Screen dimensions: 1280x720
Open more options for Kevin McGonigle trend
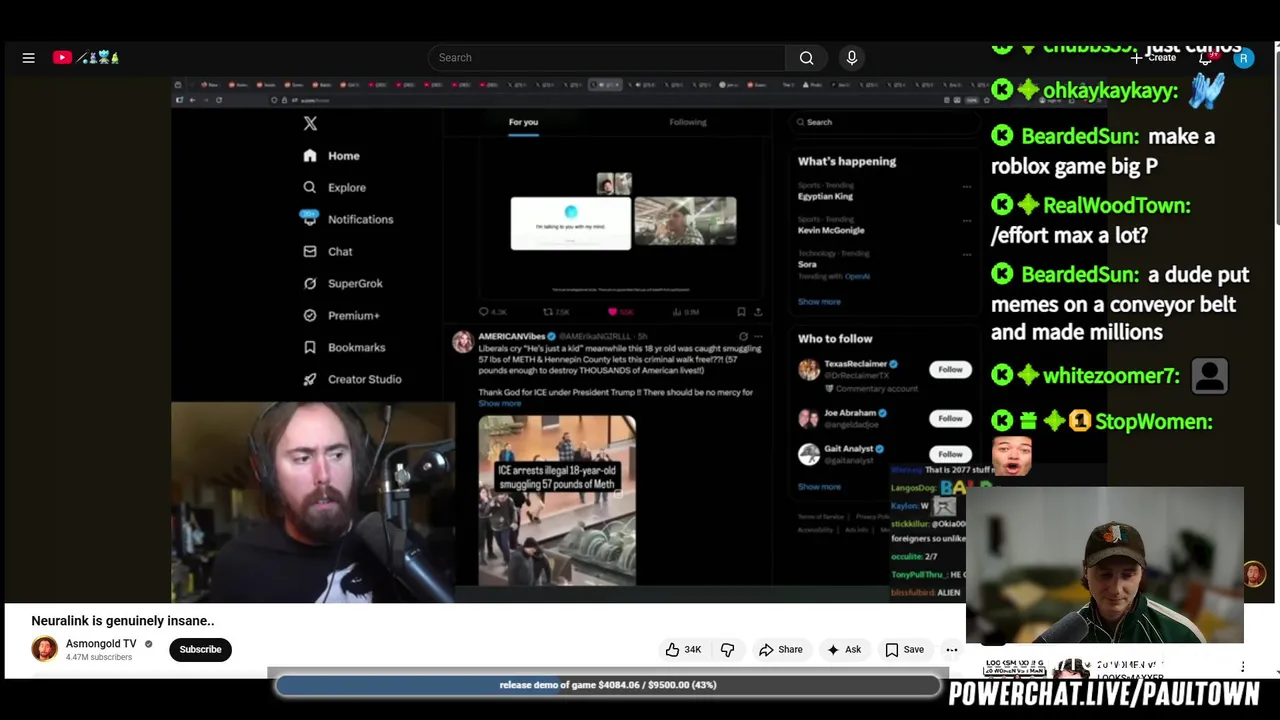(966, 221)
